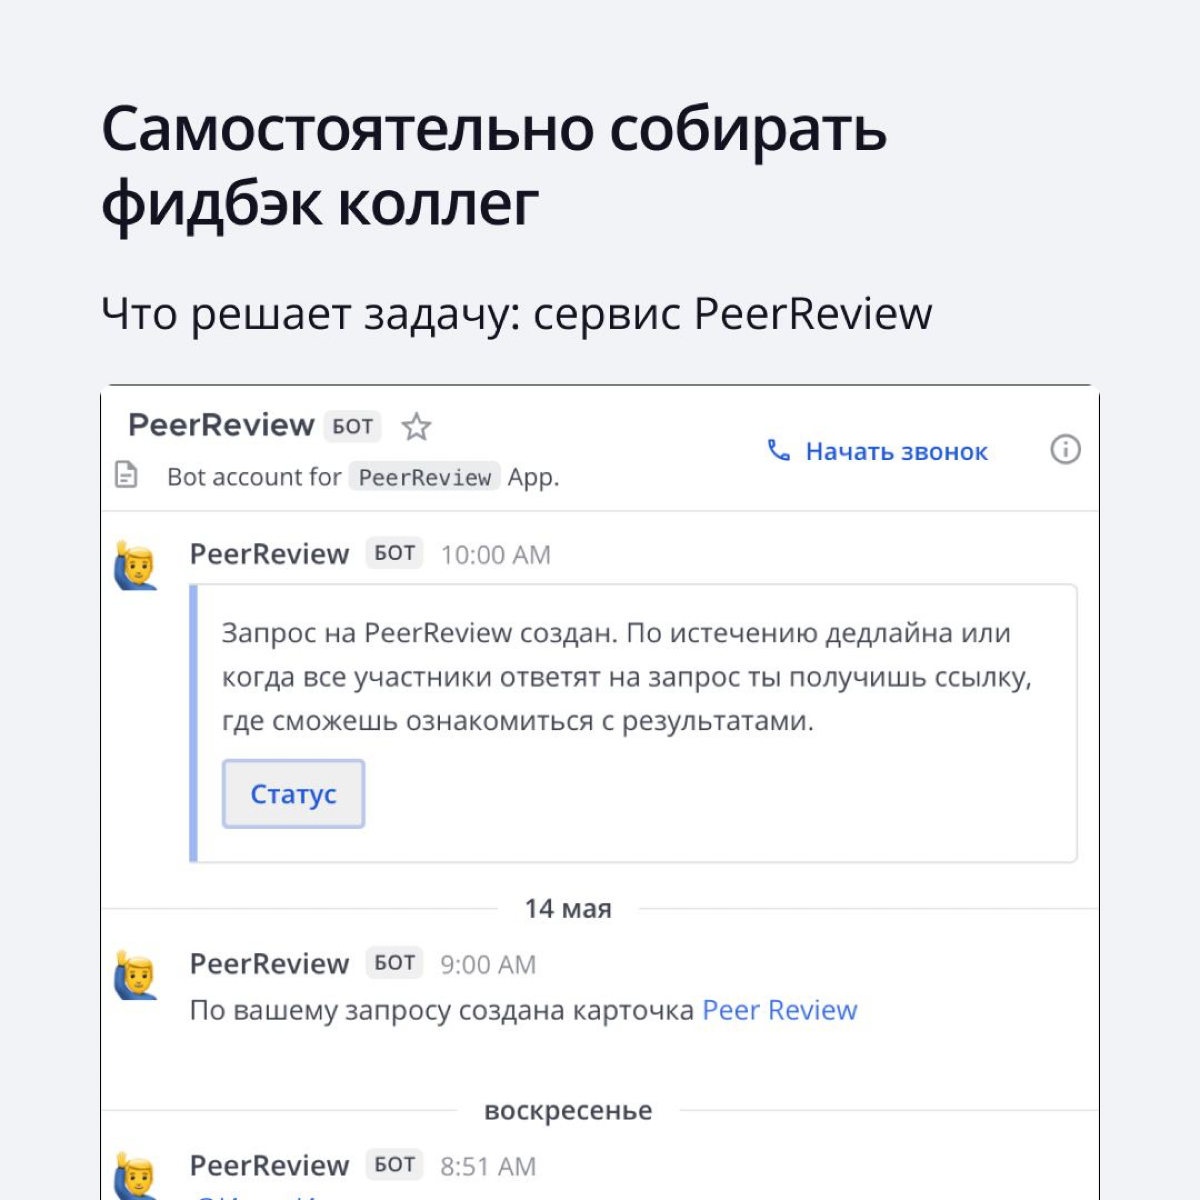The width and height of the screenshot is (1200, 1200).
Task: Open channel info panel
Action: click(x=1065, y=450)
